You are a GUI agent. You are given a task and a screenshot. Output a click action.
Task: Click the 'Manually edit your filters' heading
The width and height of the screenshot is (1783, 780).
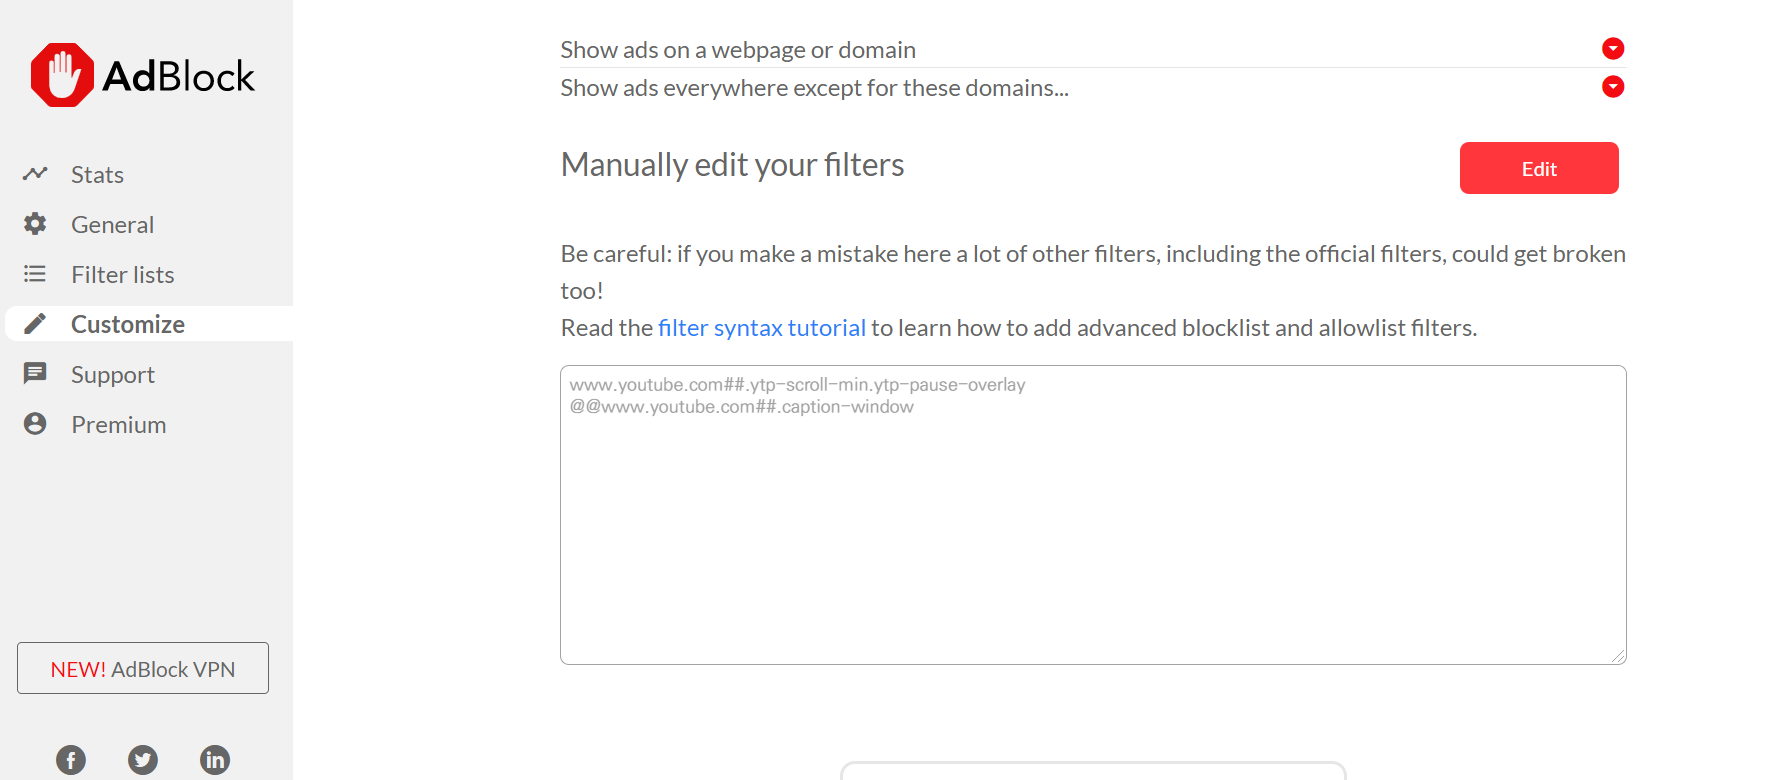coord(732,165)
